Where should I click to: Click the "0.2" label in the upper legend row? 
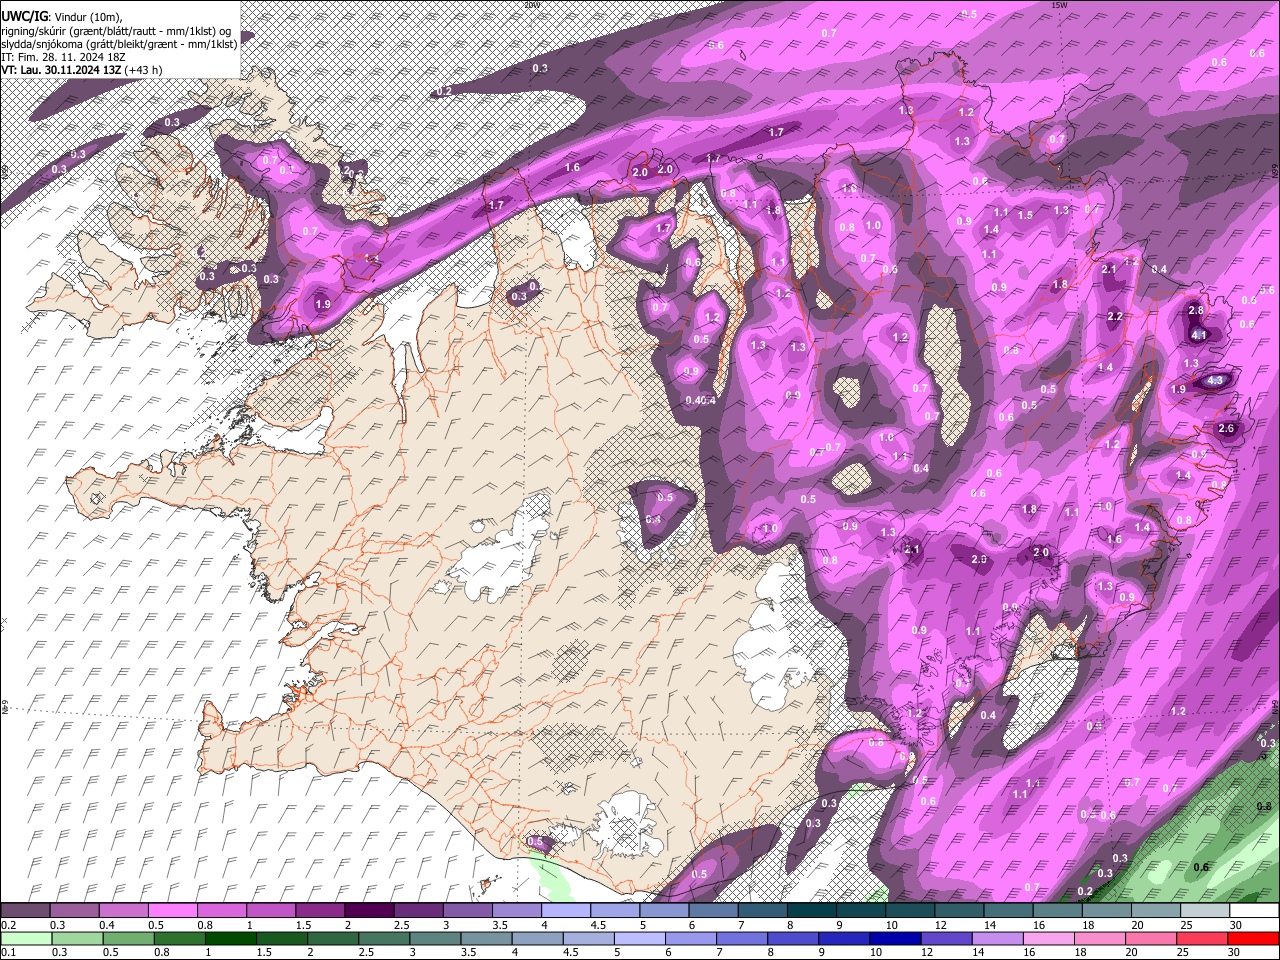click(x=7, y=925)
